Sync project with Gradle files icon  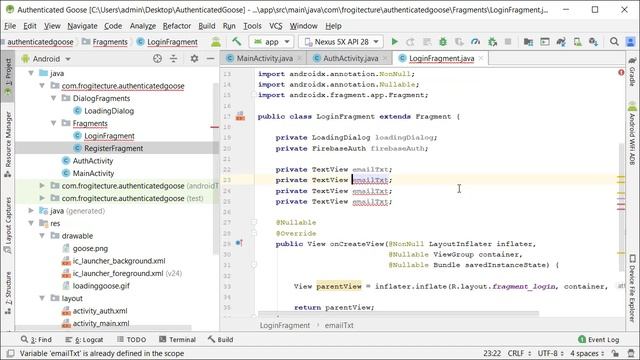pyautogui.click(x=561, y=42)
